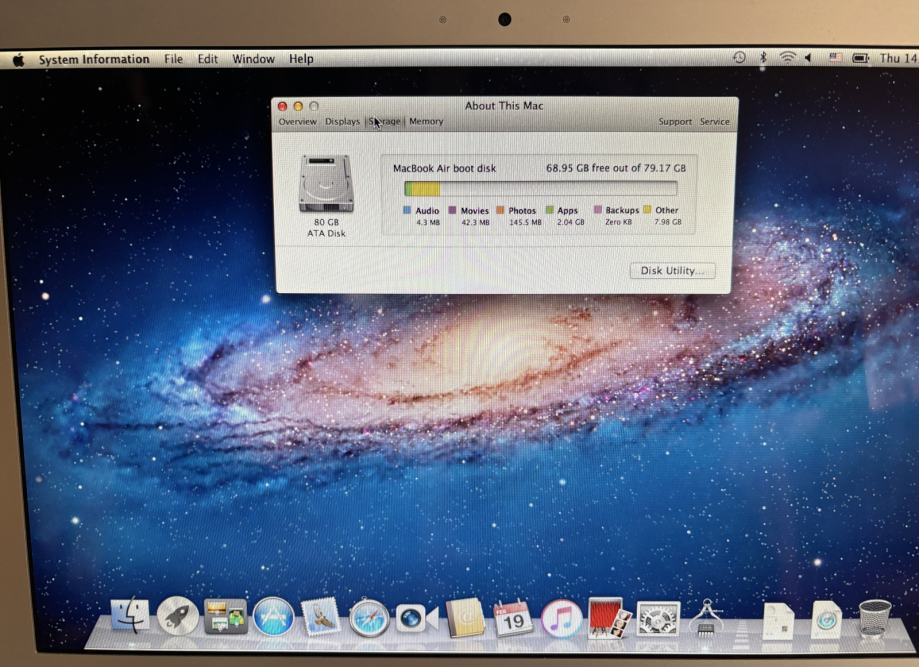
Task: Click the battery status icon
Action: pyautogui.click(x=860, y=58)
